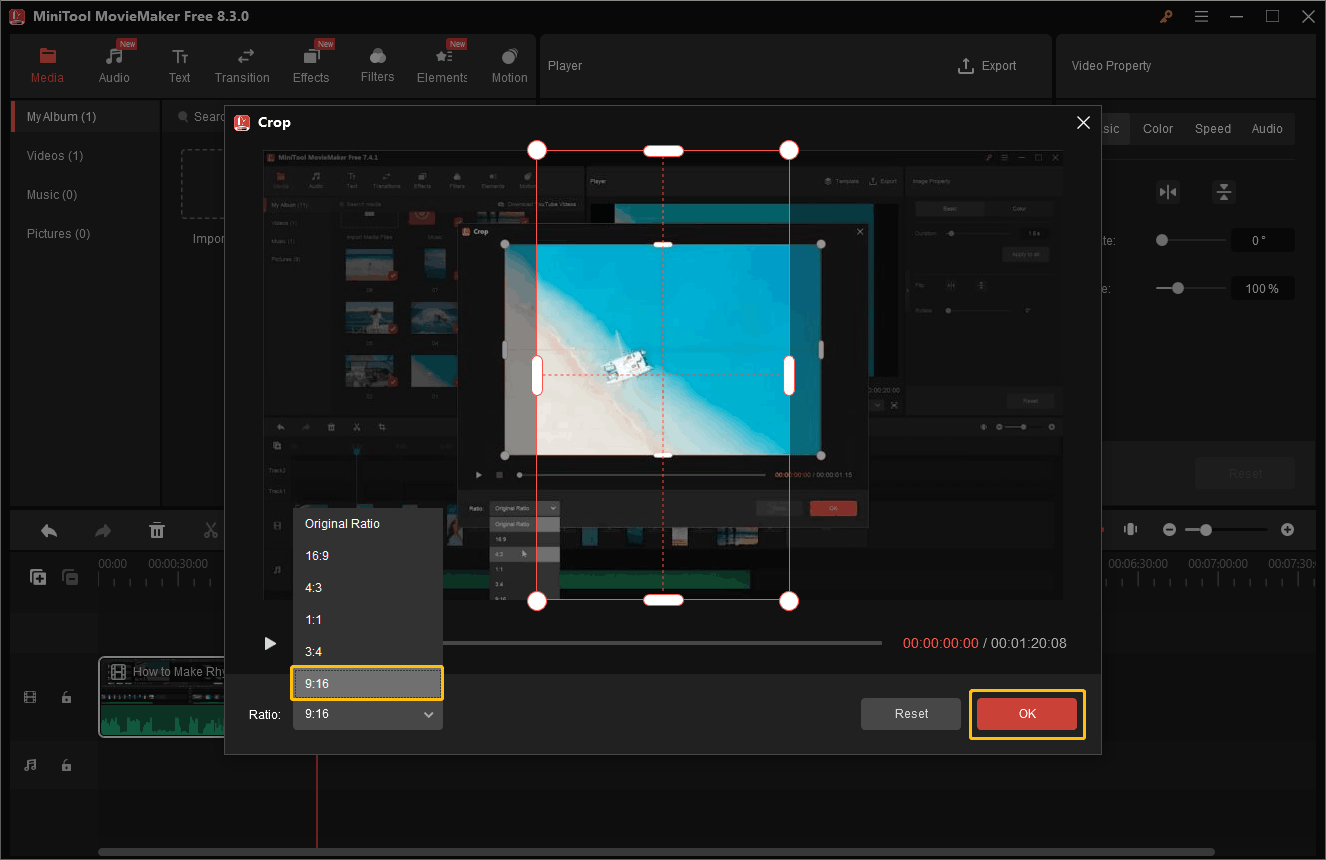The image size is (1326, 860).
Task: Choose Original Ratio from ratio list
Action: coord(367,524)
